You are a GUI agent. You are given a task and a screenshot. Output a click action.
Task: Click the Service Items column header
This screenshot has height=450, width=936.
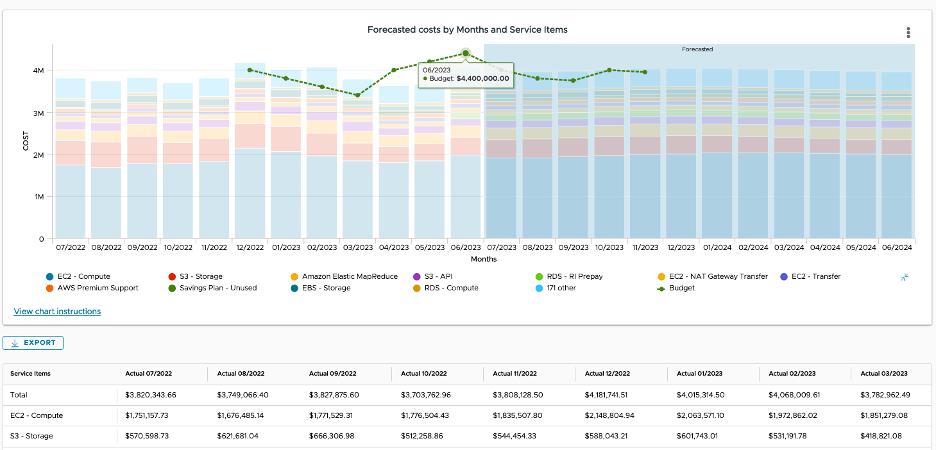[x=30, y=373]
